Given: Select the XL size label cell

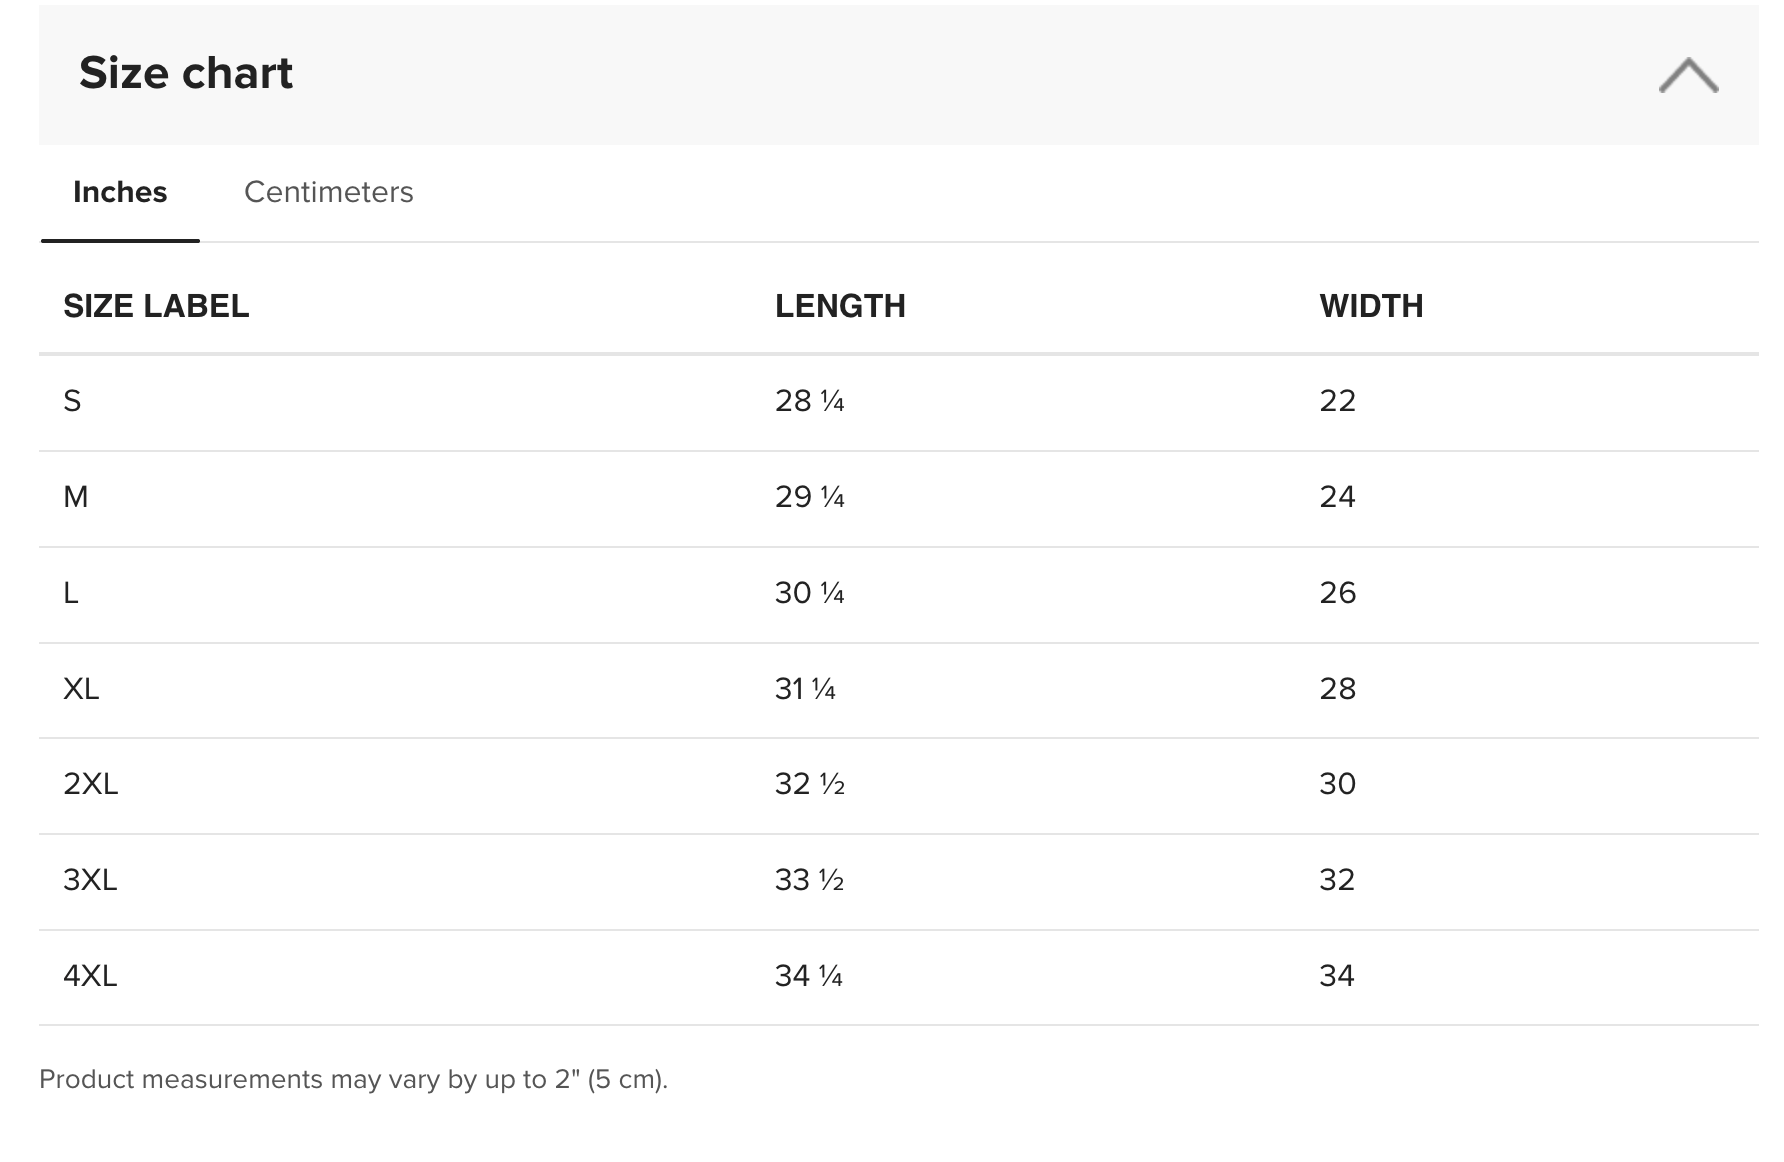Looking at the screenshot, I should 81,689.
